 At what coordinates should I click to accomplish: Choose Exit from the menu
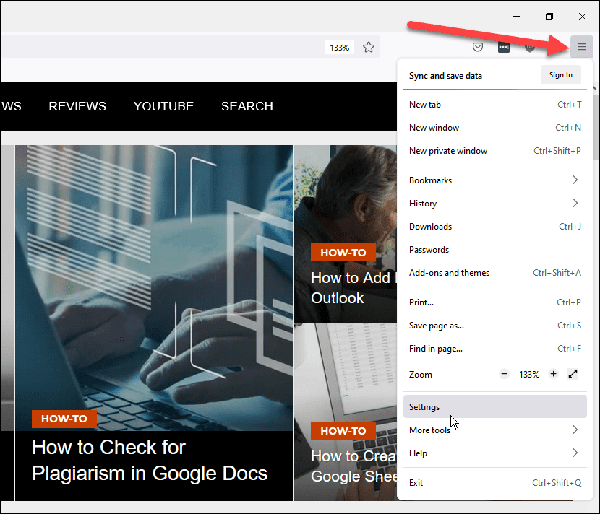[495, 483]
